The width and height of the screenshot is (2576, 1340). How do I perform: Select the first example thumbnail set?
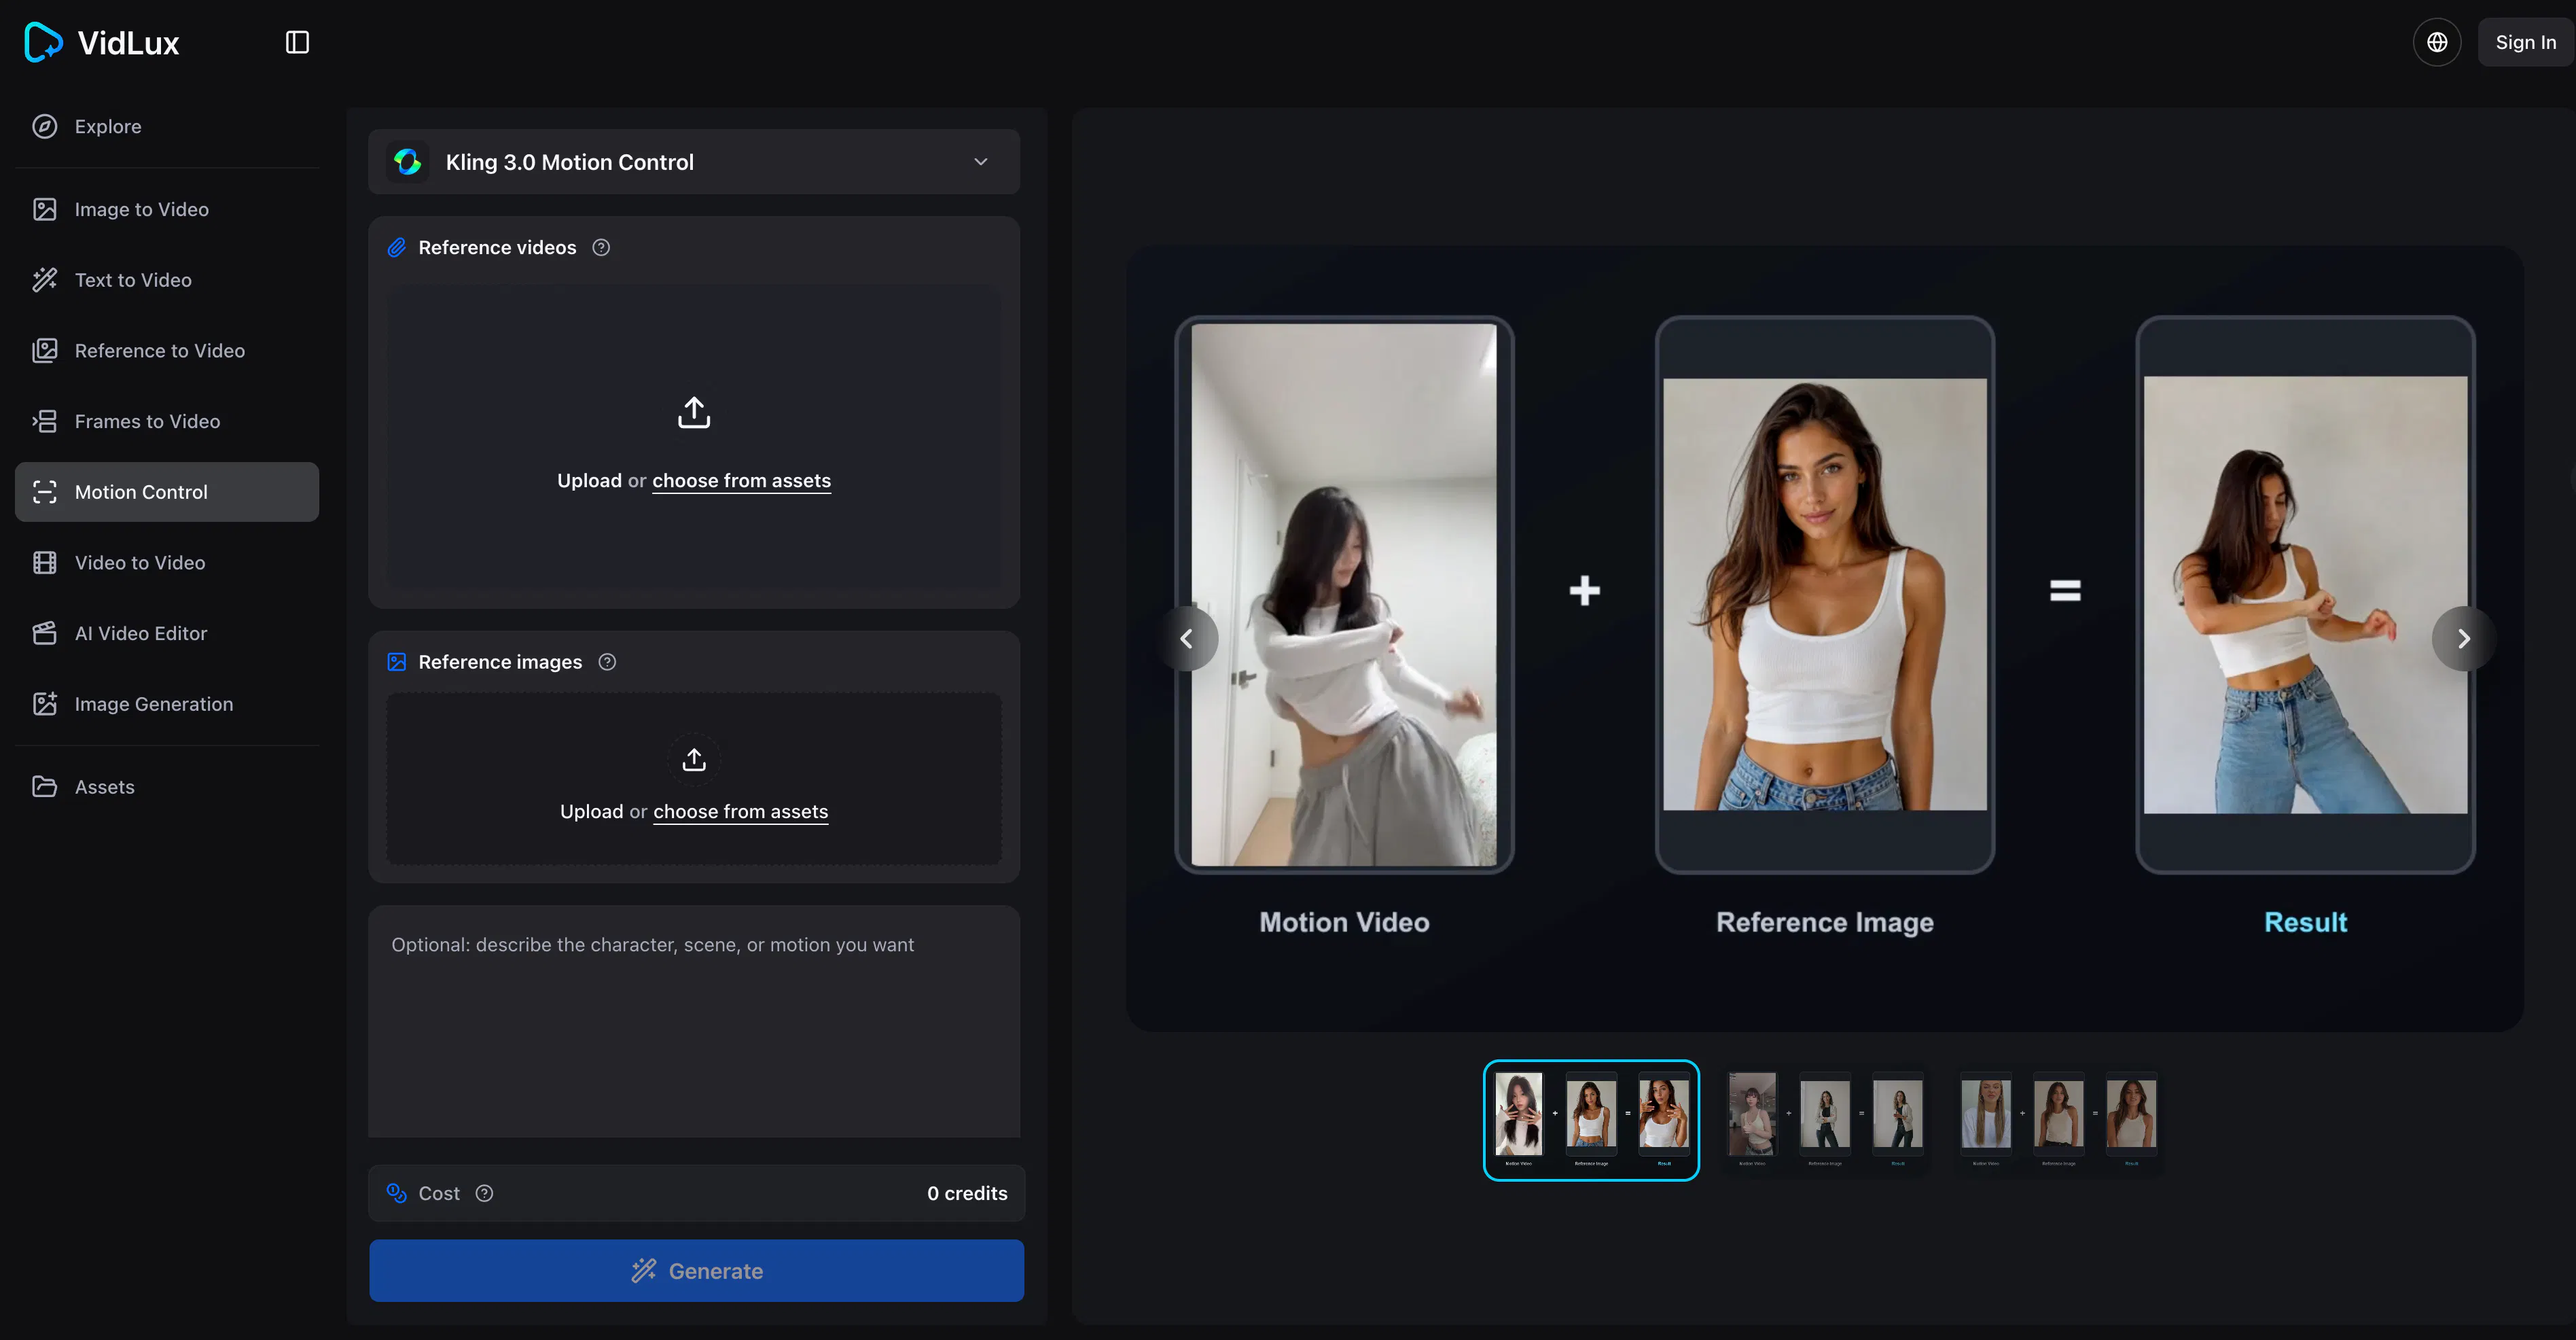[1591, 1120]
